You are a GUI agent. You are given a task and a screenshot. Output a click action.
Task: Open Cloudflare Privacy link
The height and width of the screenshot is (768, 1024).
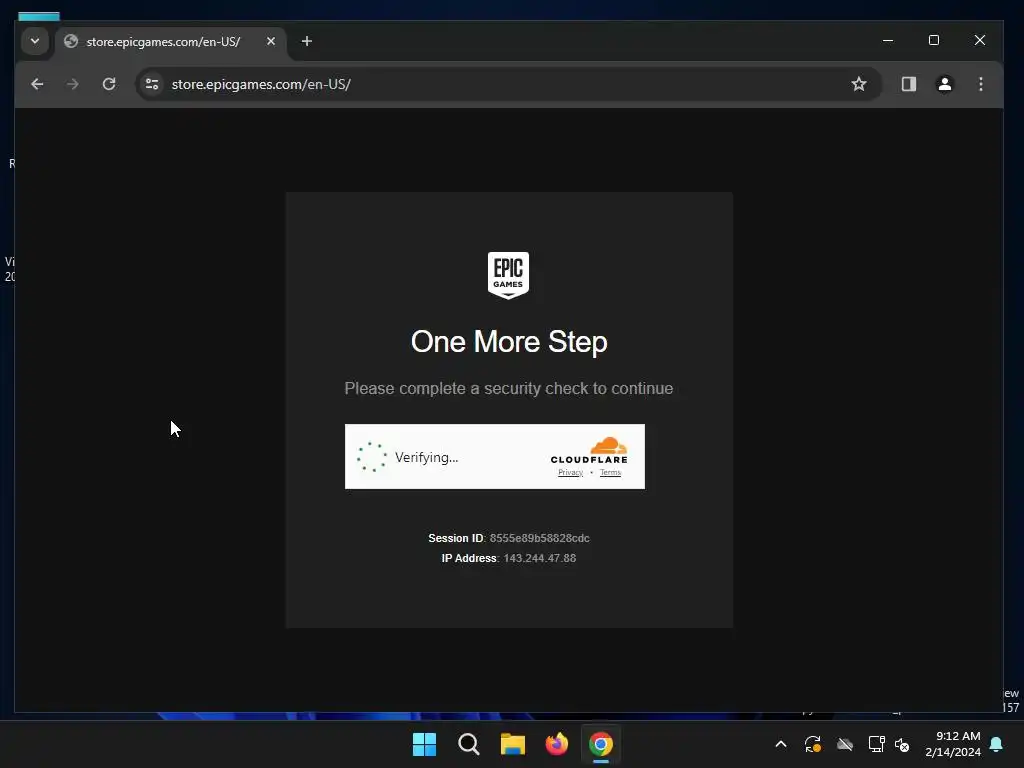point(570,472)
